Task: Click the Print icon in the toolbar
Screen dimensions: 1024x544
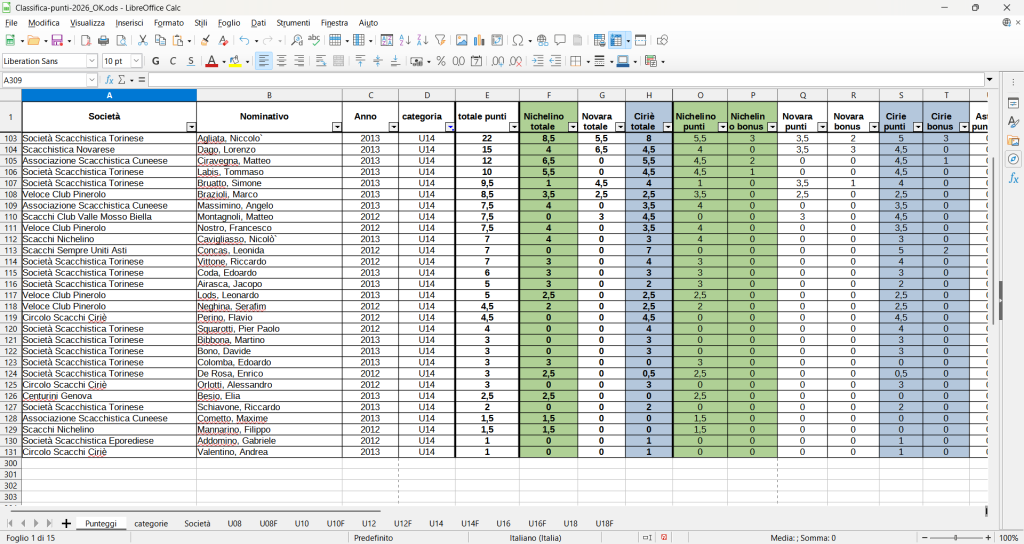Action: [103, 41]
